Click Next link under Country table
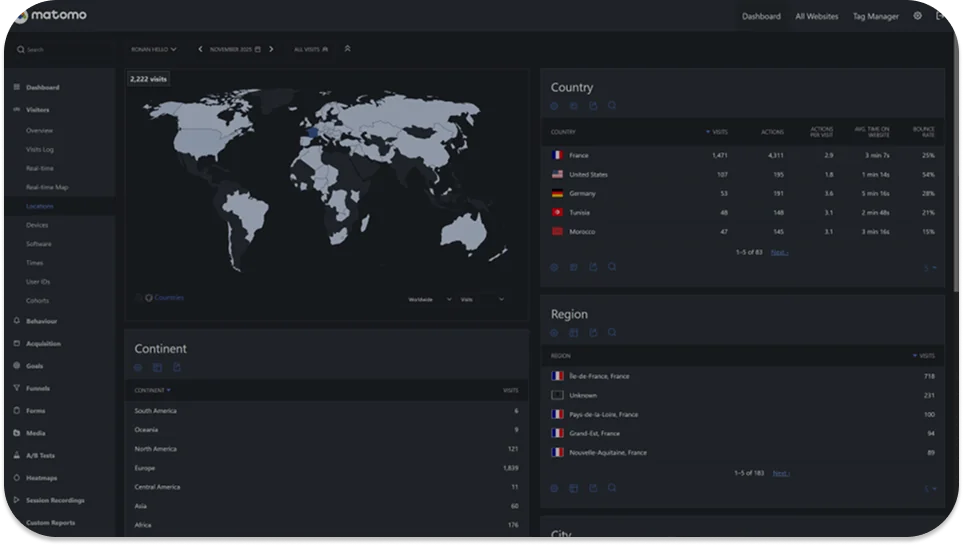The width and height of the screenshot is (963, 545). [779, 253]
